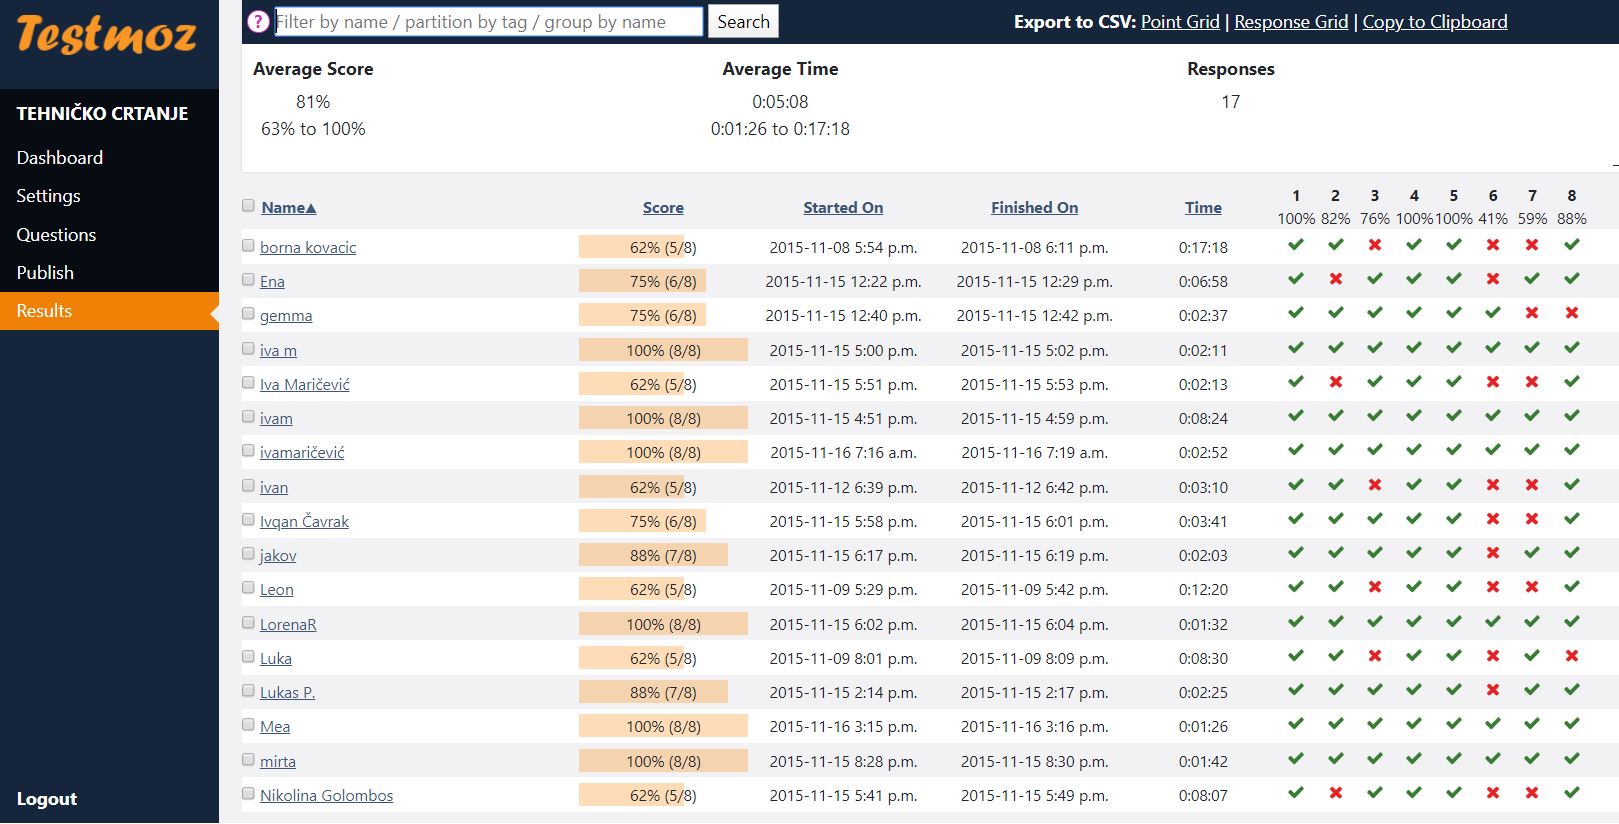1619x824 pixels.
Task: Check the box next to Mea
Action: point(248,725)
